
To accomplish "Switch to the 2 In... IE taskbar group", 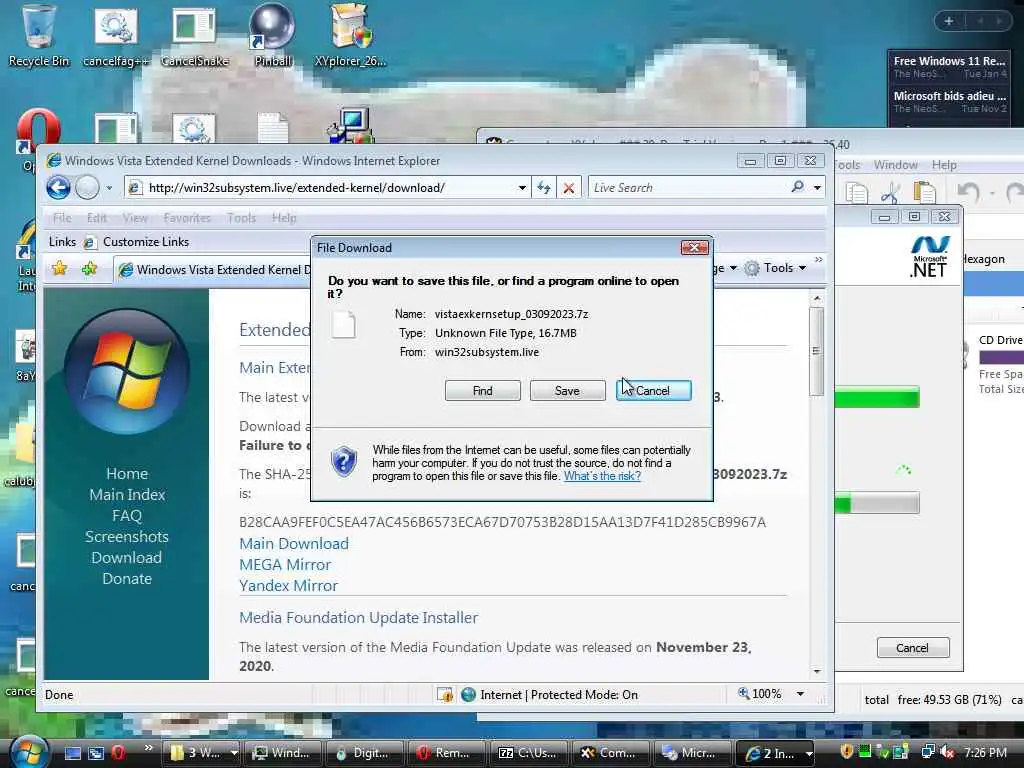I will 775,753.
